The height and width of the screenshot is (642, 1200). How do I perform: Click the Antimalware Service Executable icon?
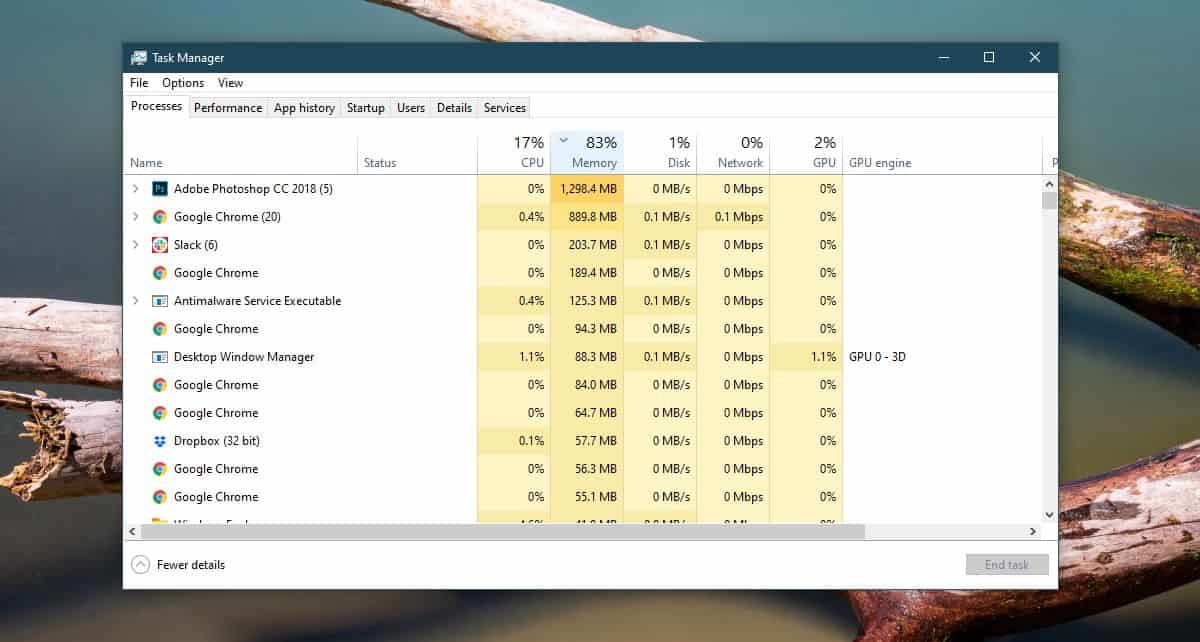click(x=160, y=300)
